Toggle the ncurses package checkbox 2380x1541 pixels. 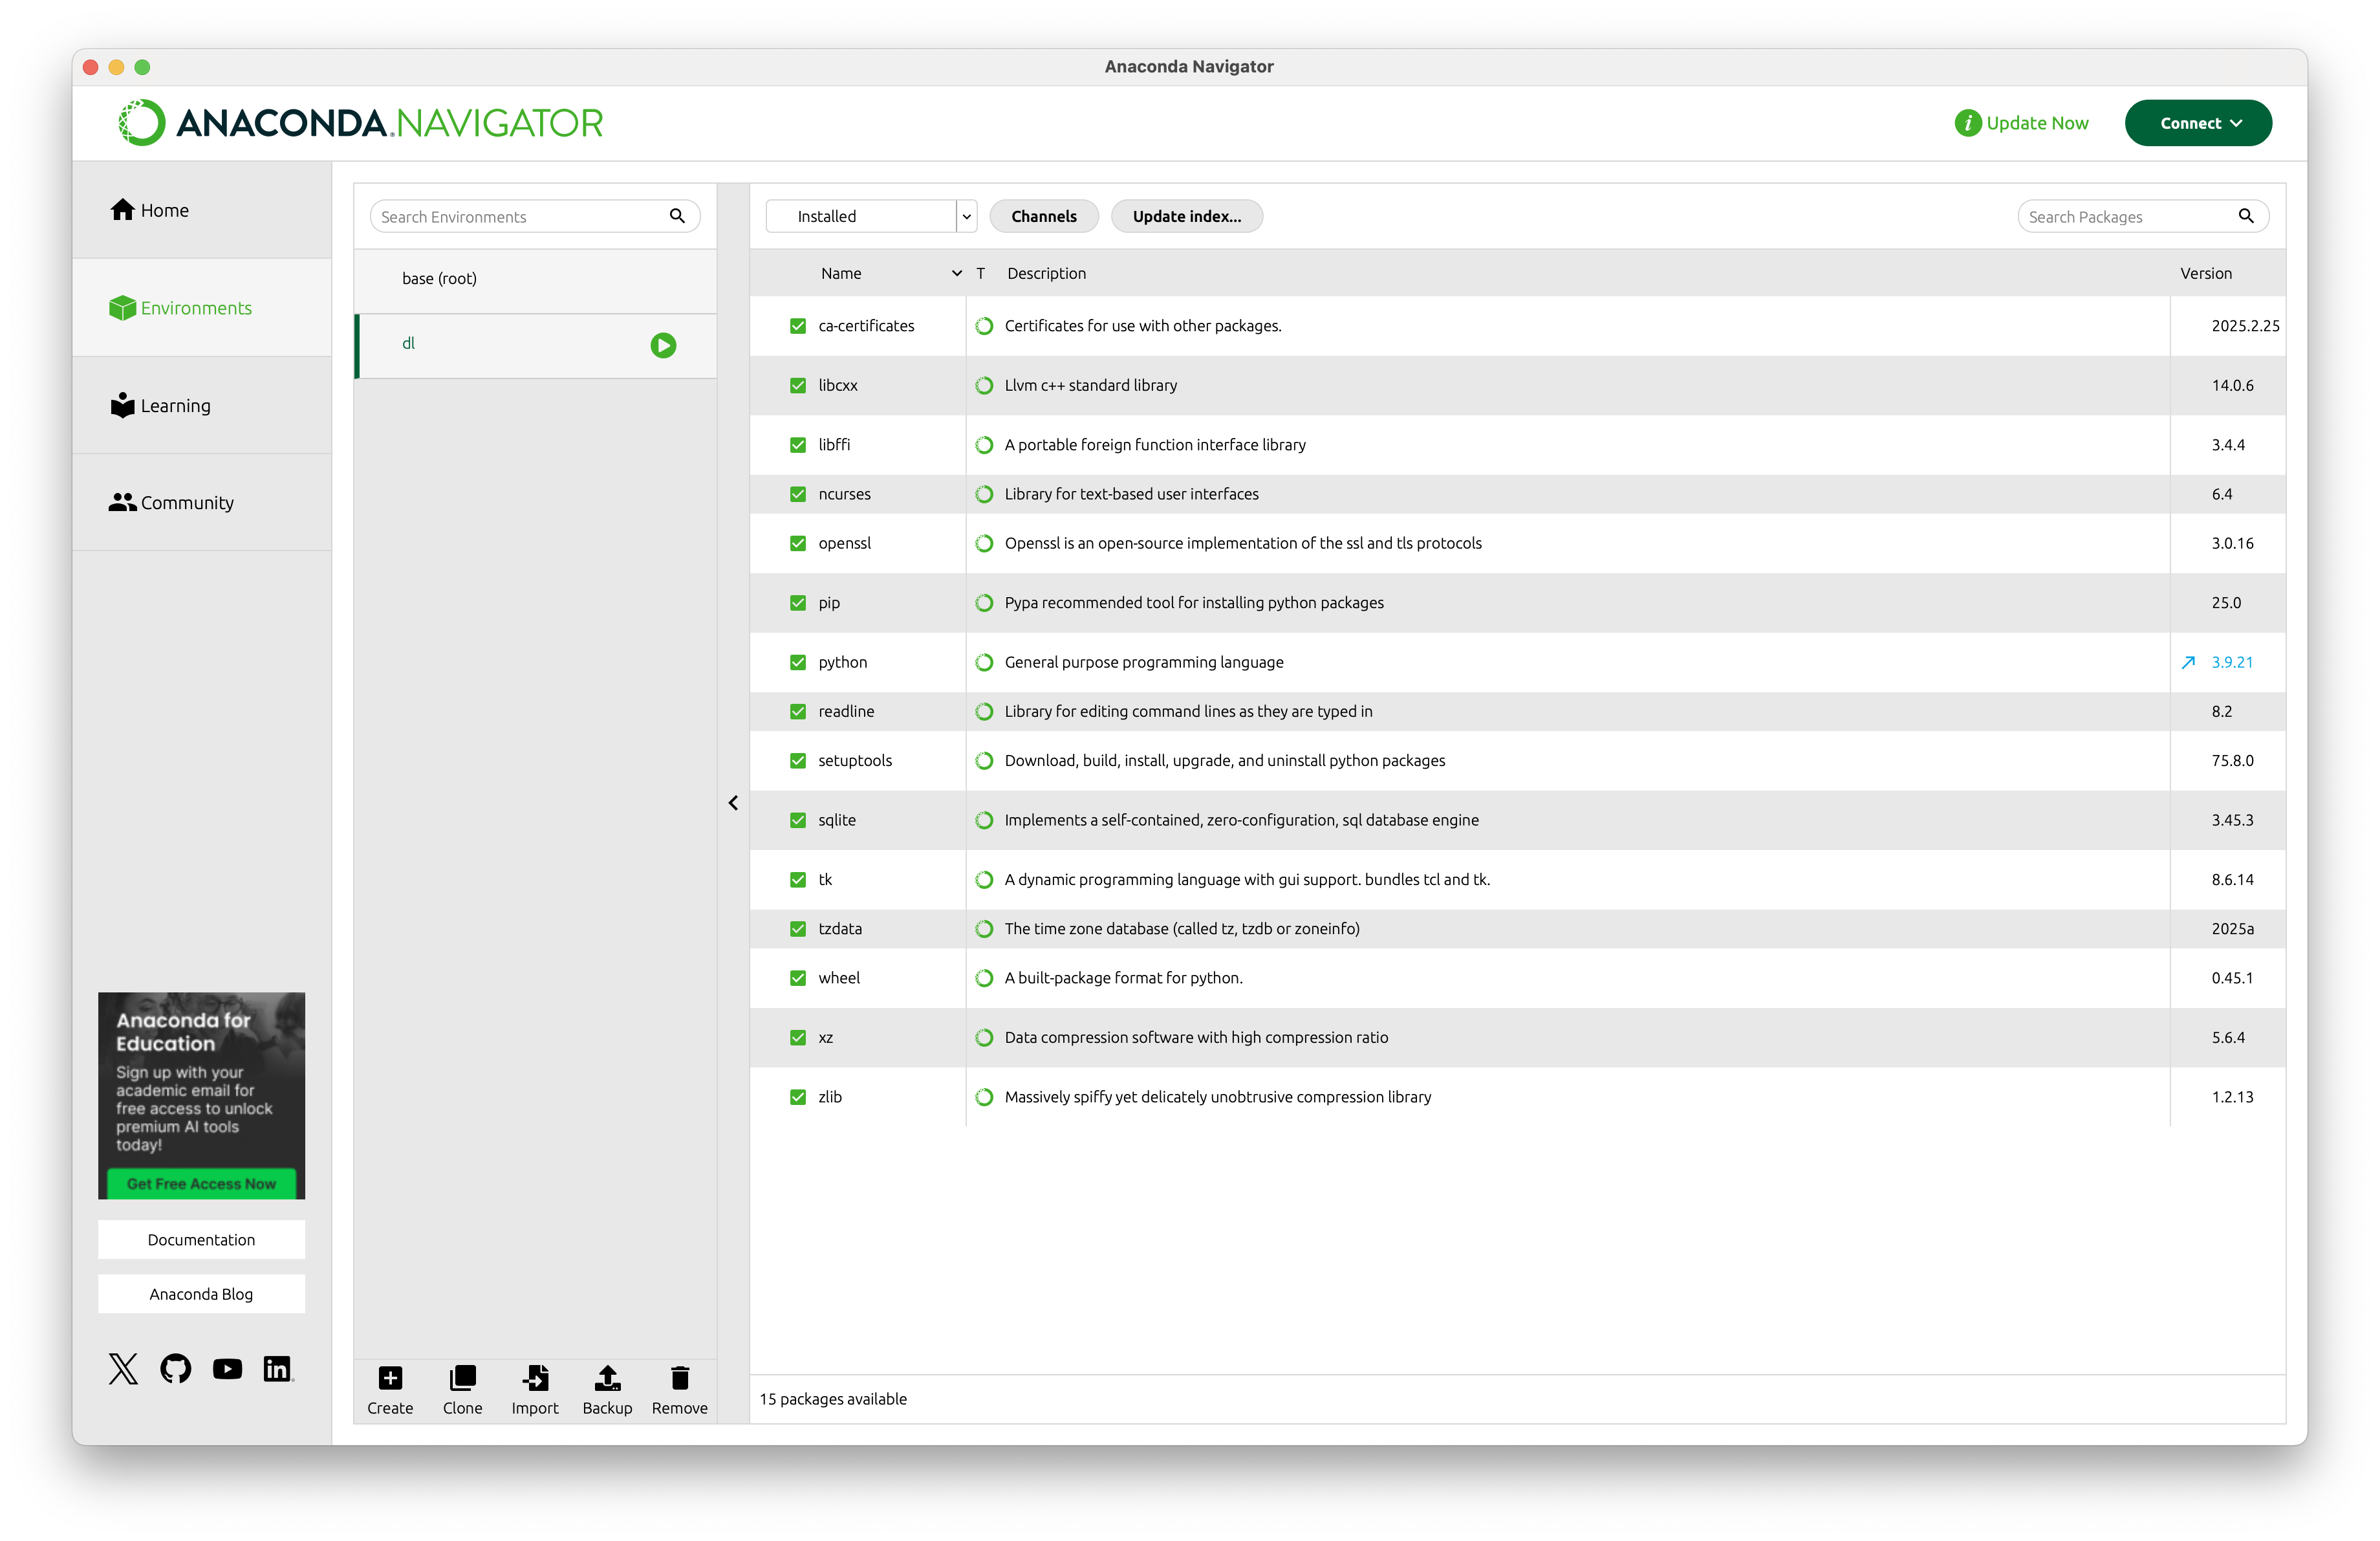click(x=798, y=494)
